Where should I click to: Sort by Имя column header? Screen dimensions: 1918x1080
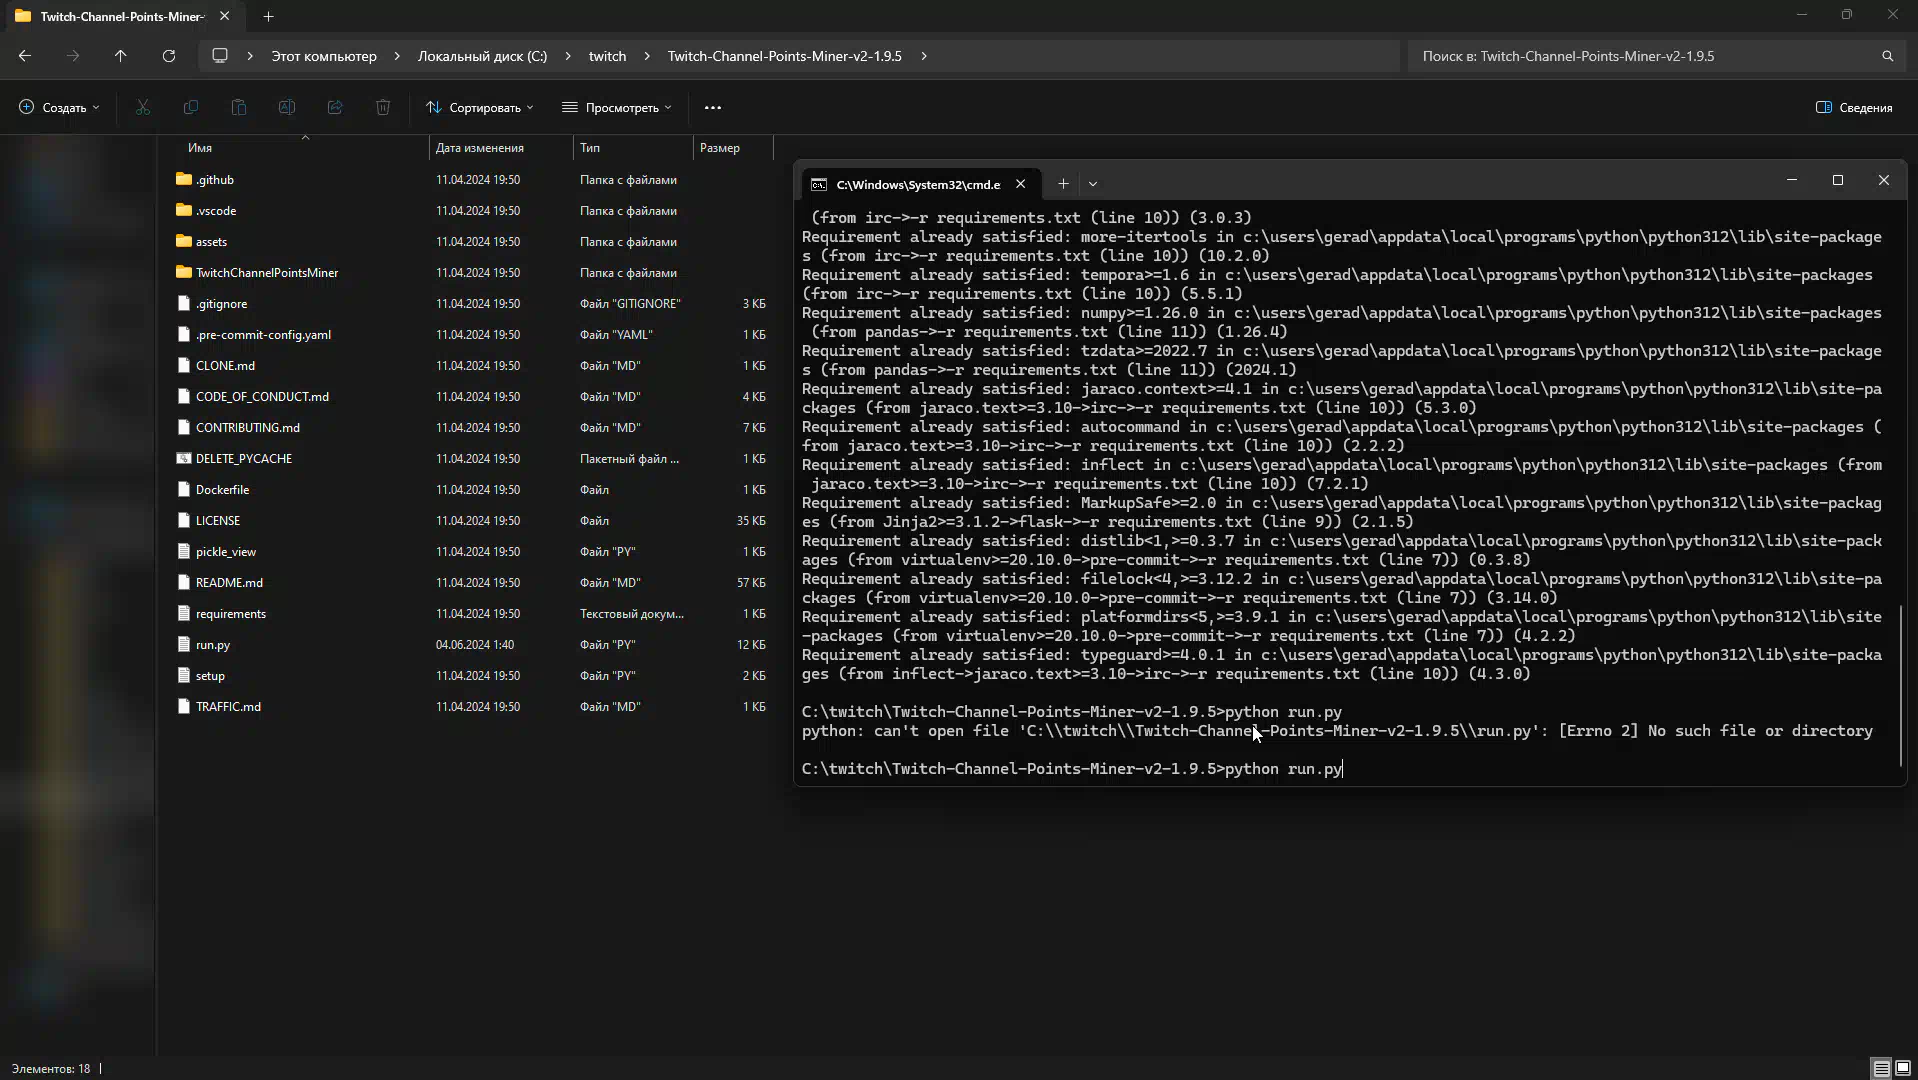pos(200,148)
